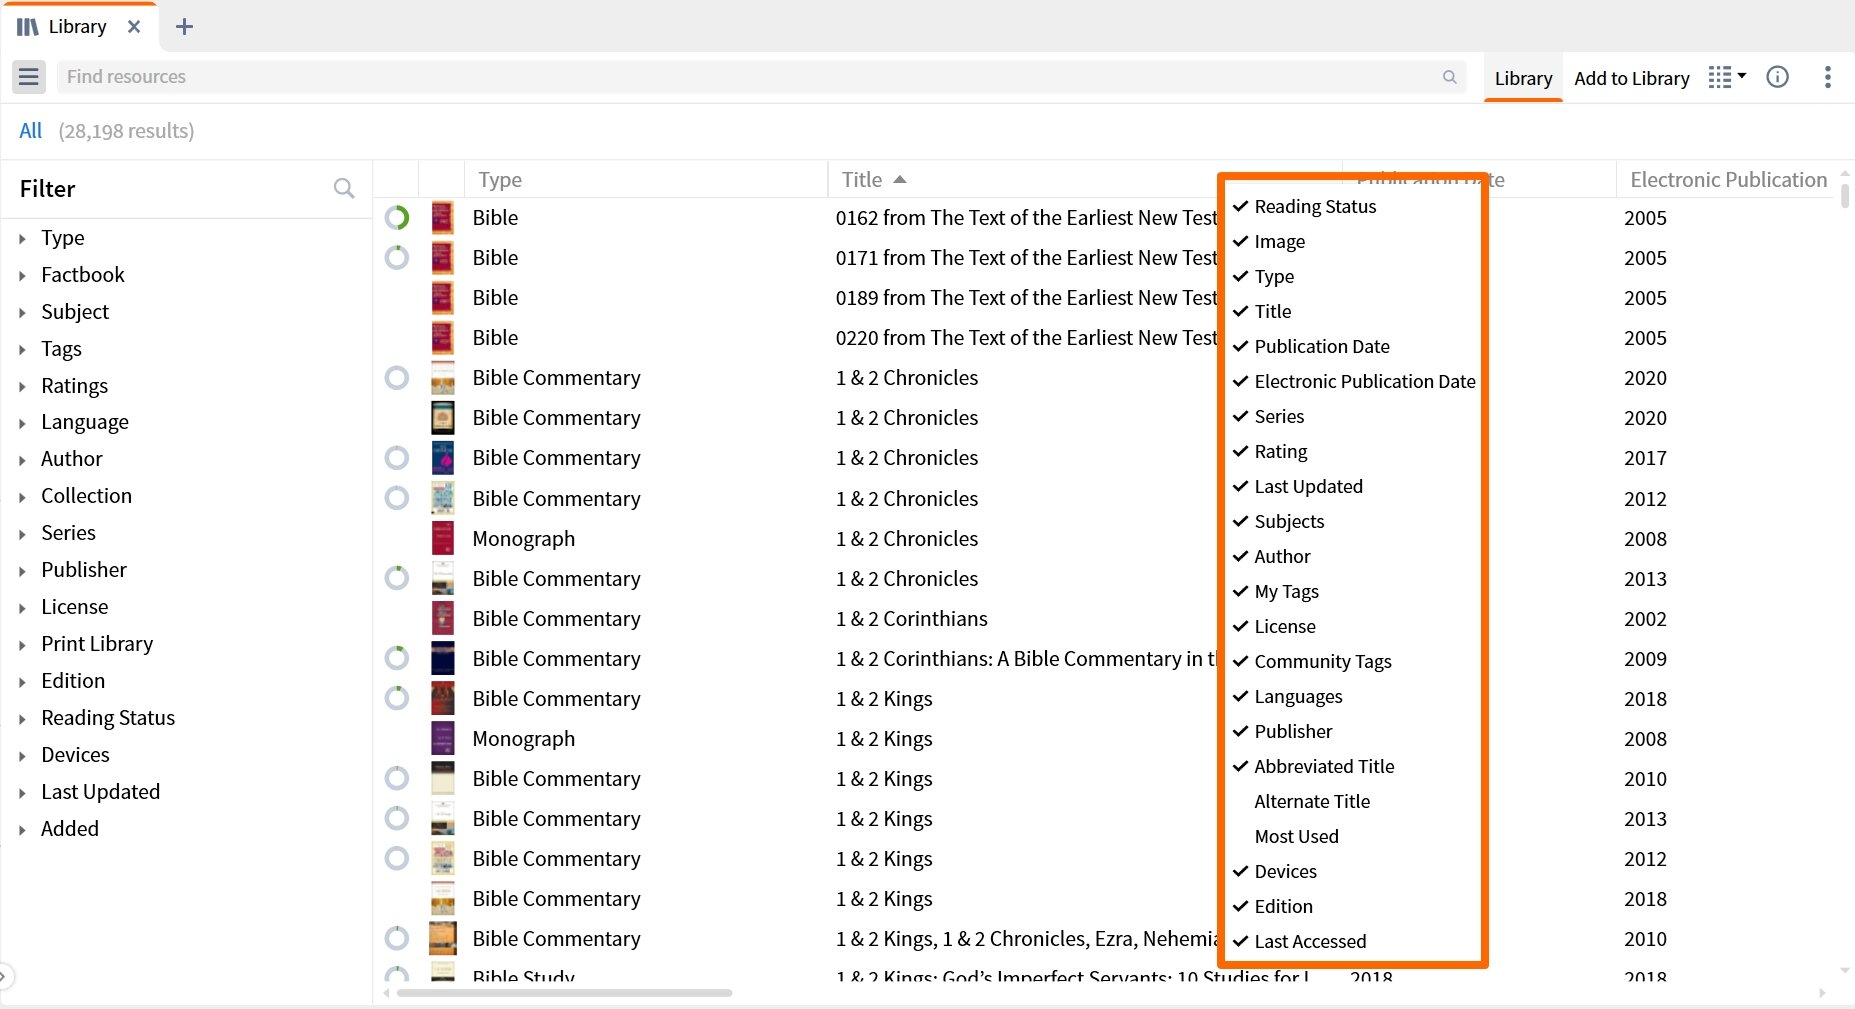Toggle Series column option
1855x1009 pixels.
pos(1268,416)
